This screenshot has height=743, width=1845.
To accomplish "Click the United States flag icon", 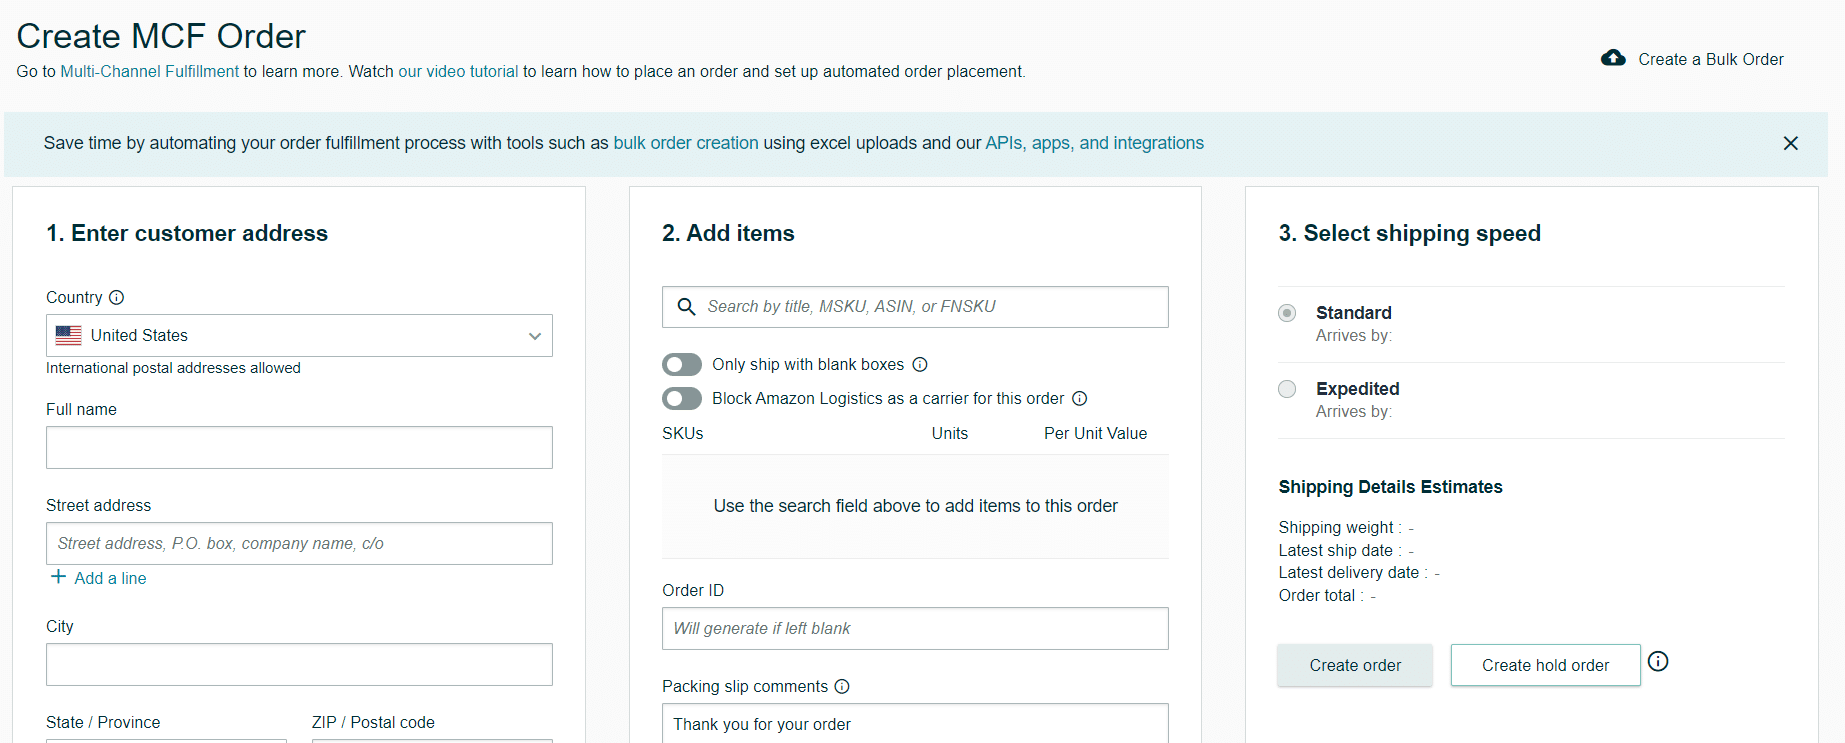I will [x=67, y=335].
